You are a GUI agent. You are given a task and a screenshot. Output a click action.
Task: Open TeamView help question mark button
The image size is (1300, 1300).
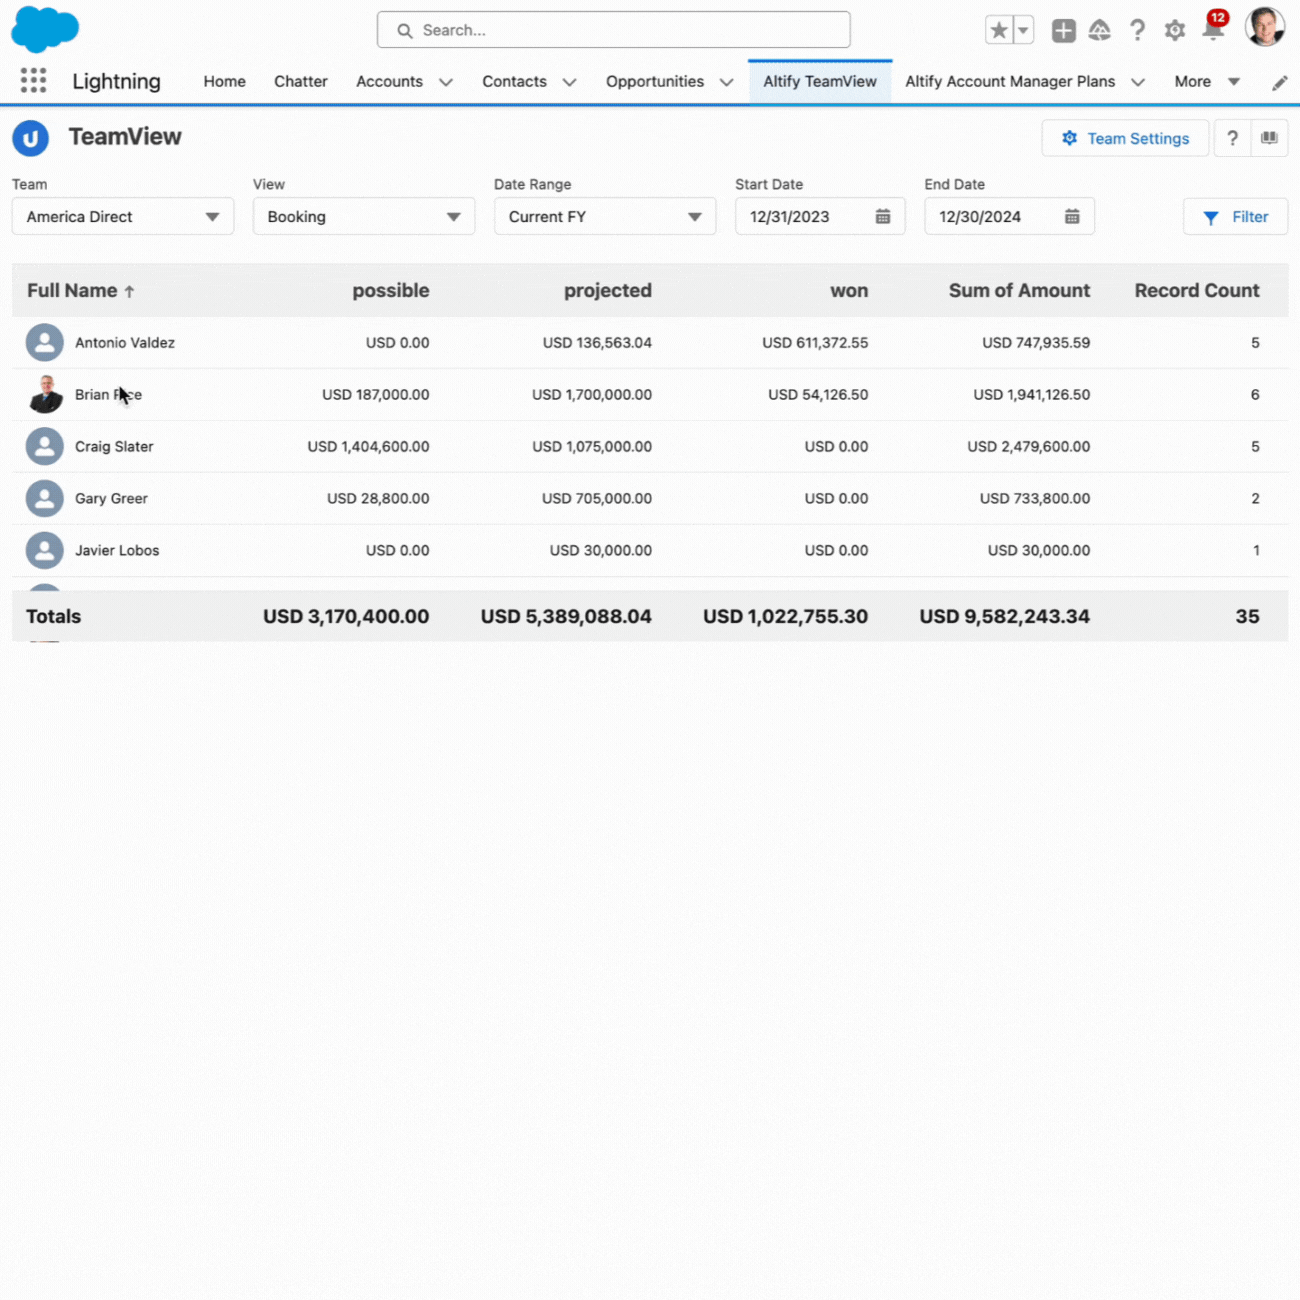tap(1232, 138)
